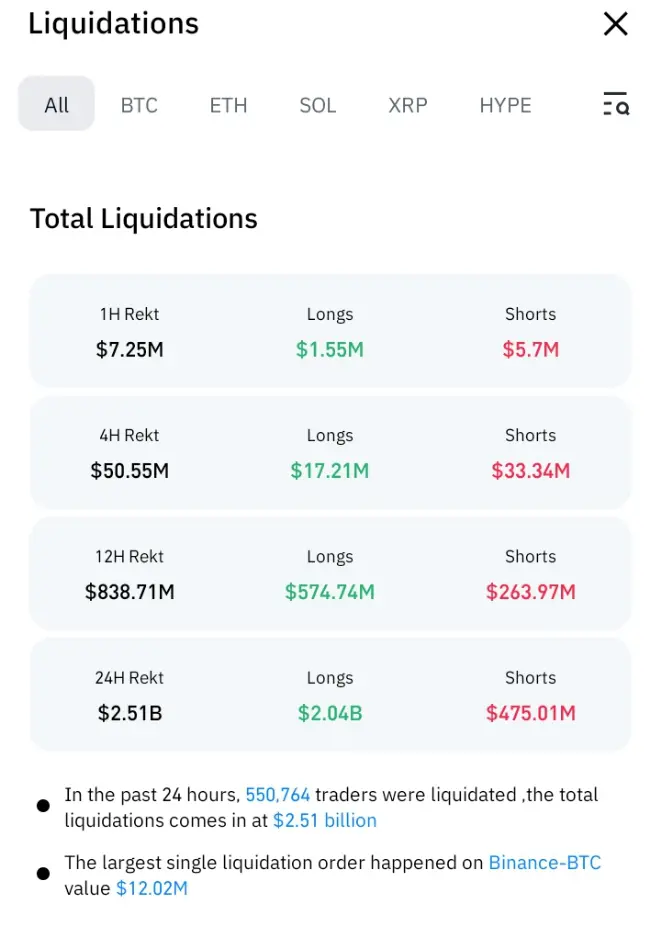This screenshot has height=944, width=661.
Task: Select the All coins tab
Action: 57,105
